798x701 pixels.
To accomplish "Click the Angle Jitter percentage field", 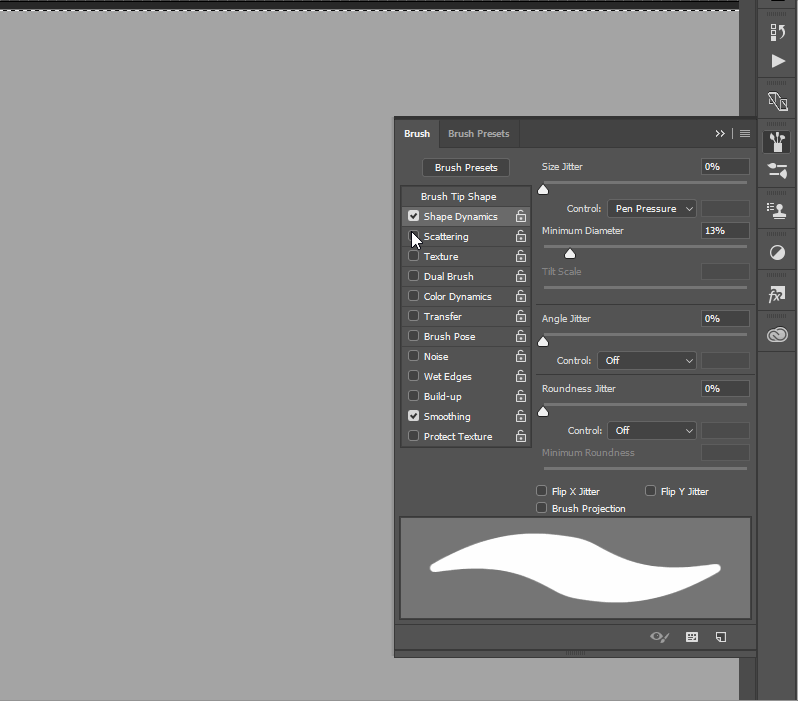I will tap(725, 319).
